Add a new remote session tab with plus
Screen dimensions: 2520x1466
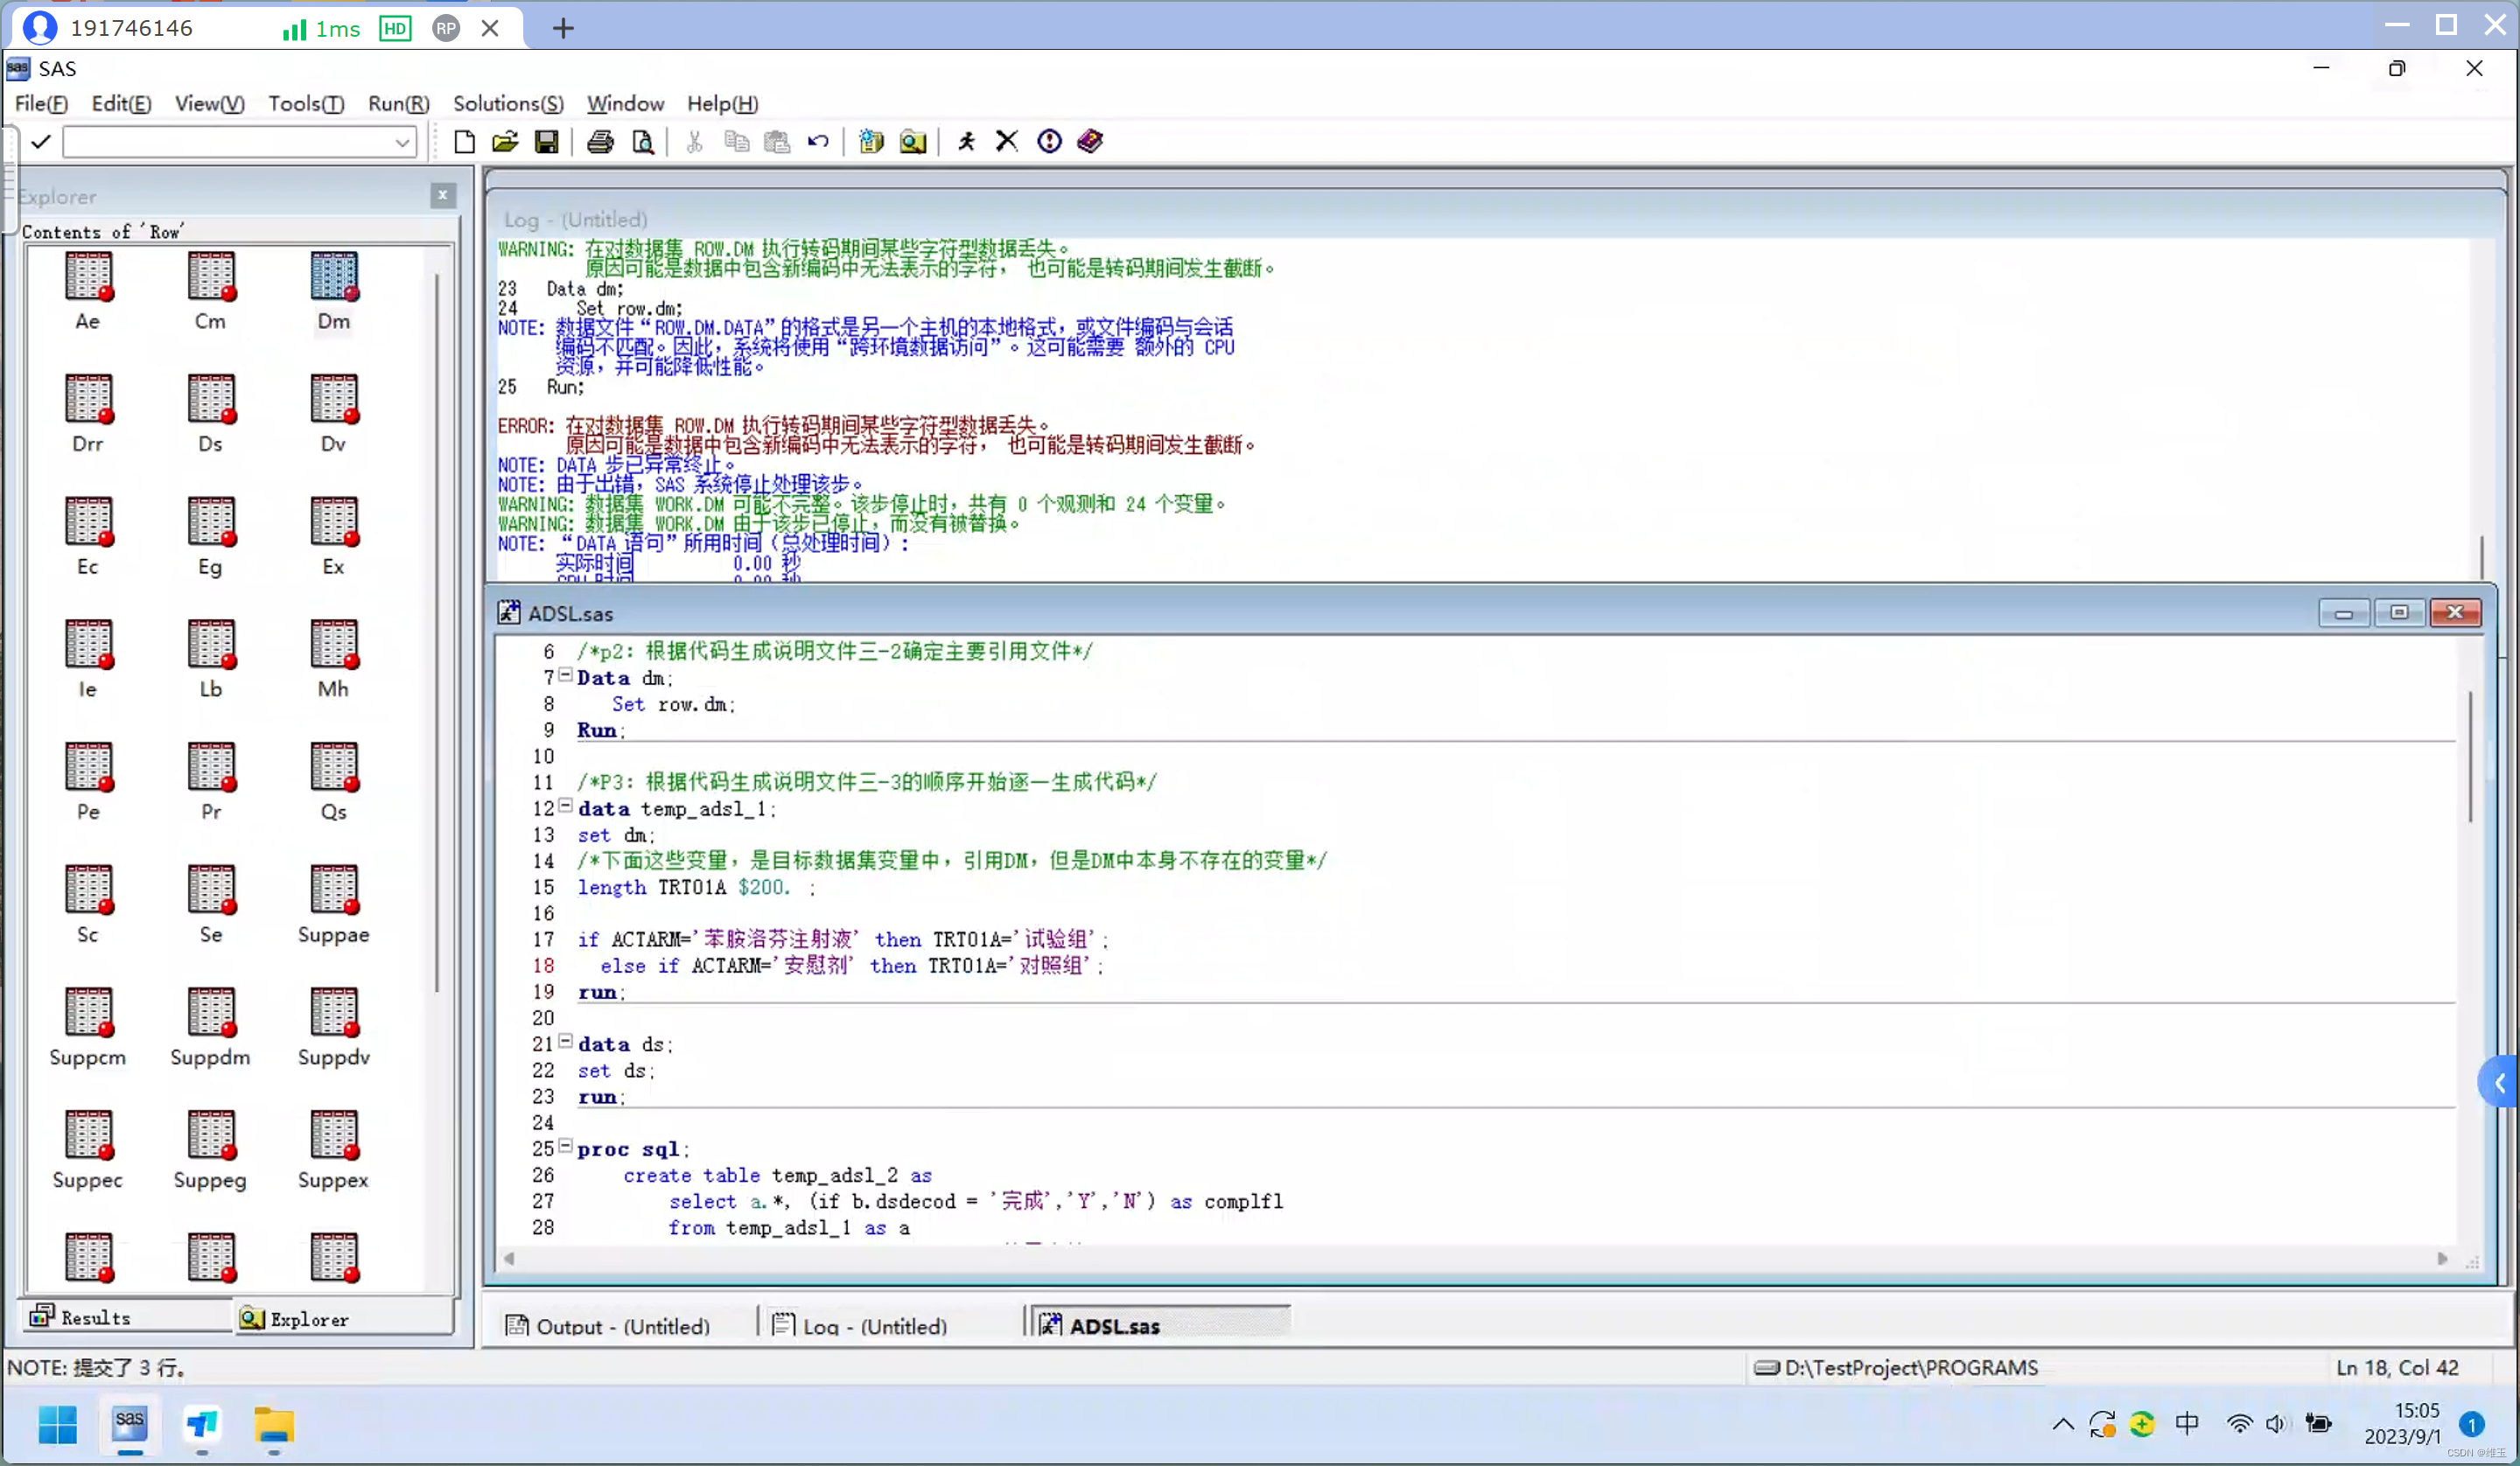coord(563,28)
